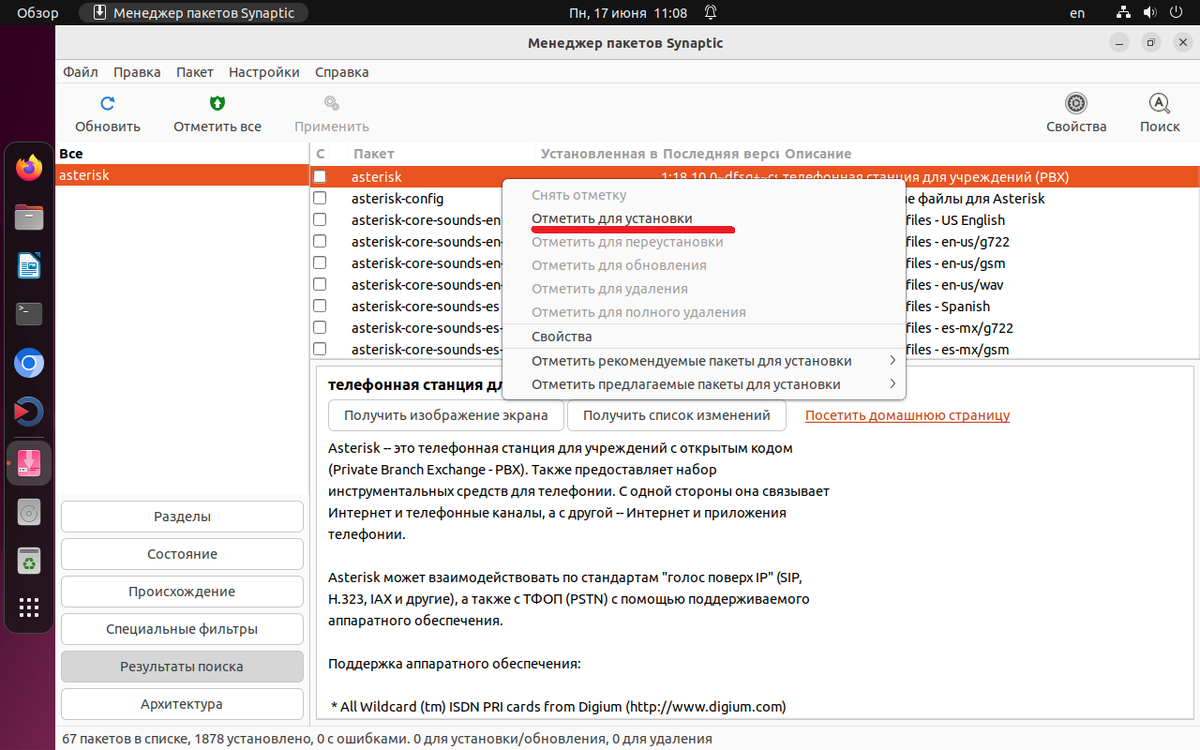
Task: Toggle checkbox for the es-mx/gsm sounds row
Action: tap(320, 349)
